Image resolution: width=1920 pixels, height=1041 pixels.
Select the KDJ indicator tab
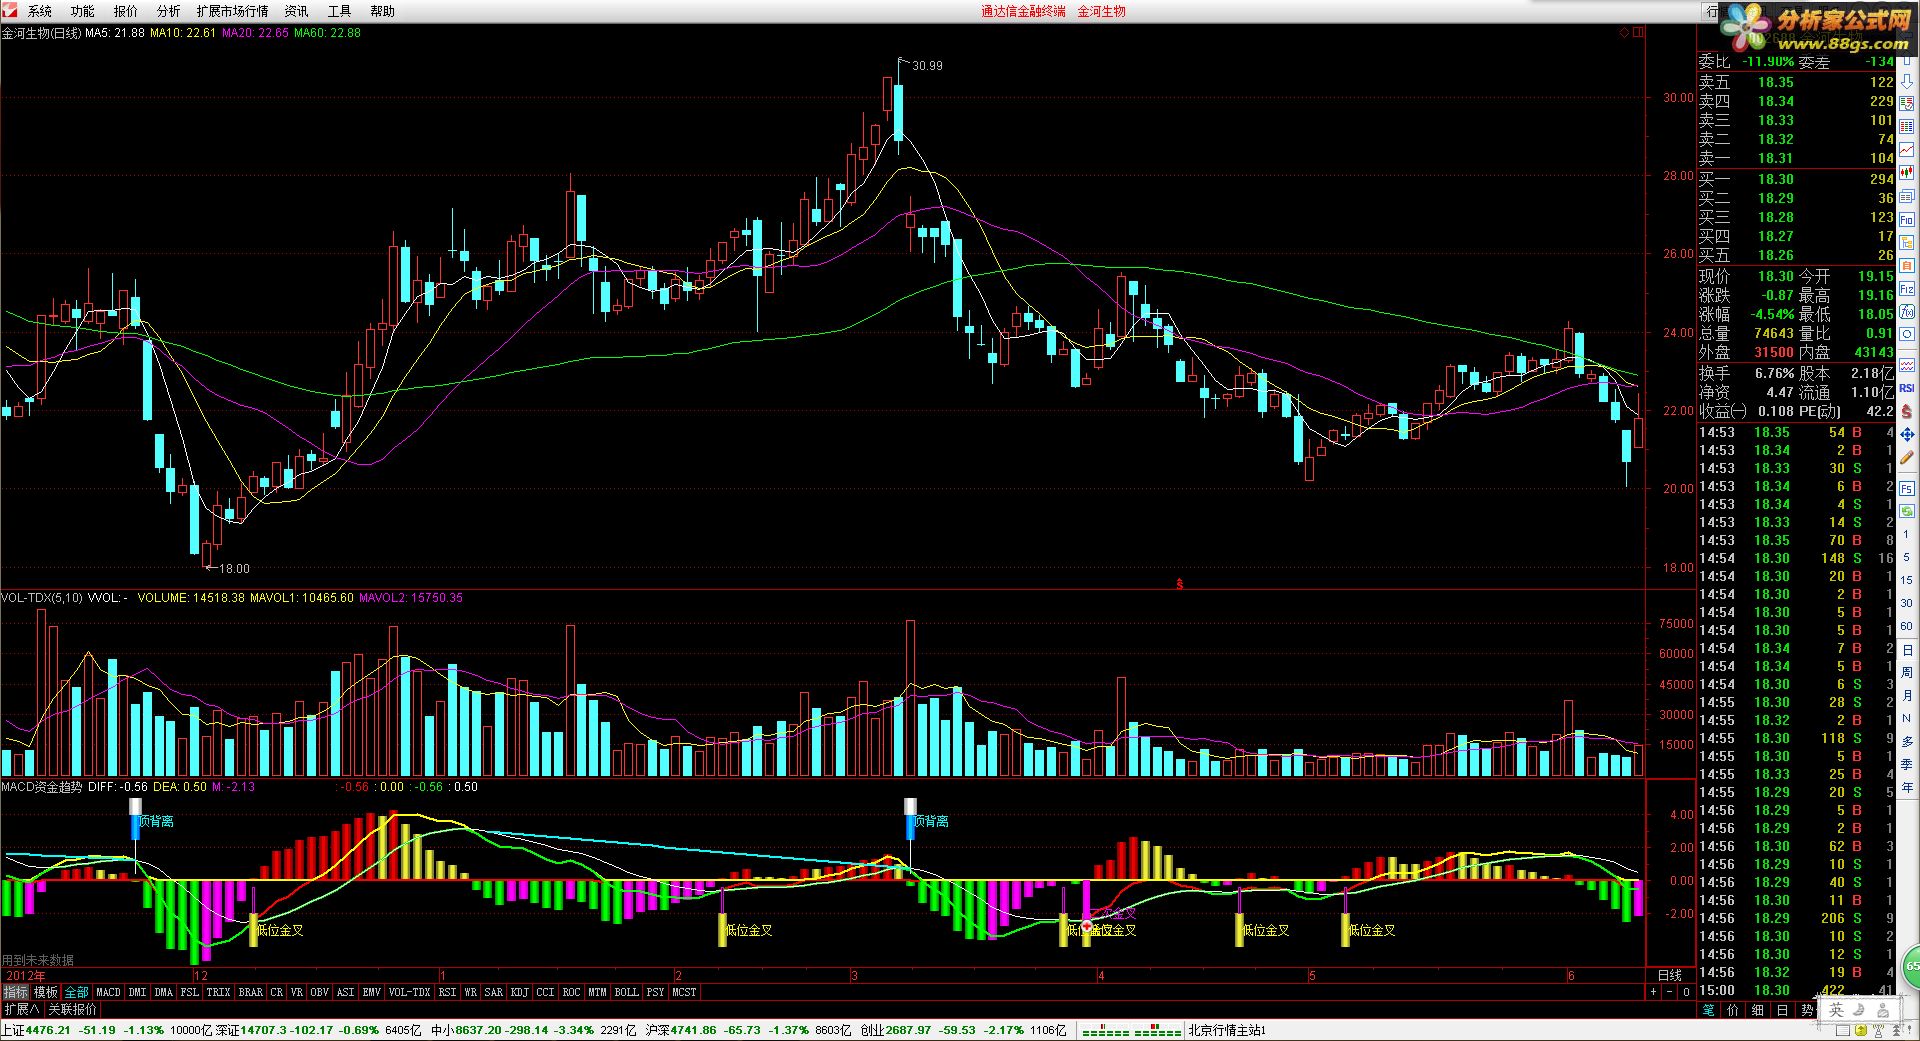coord(519,992)
